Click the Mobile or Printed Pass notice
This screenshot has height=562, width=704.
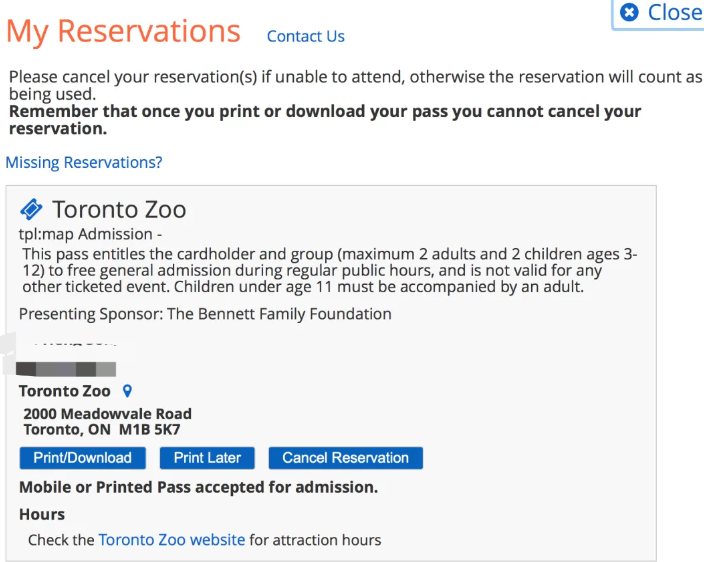click(198, 488)
